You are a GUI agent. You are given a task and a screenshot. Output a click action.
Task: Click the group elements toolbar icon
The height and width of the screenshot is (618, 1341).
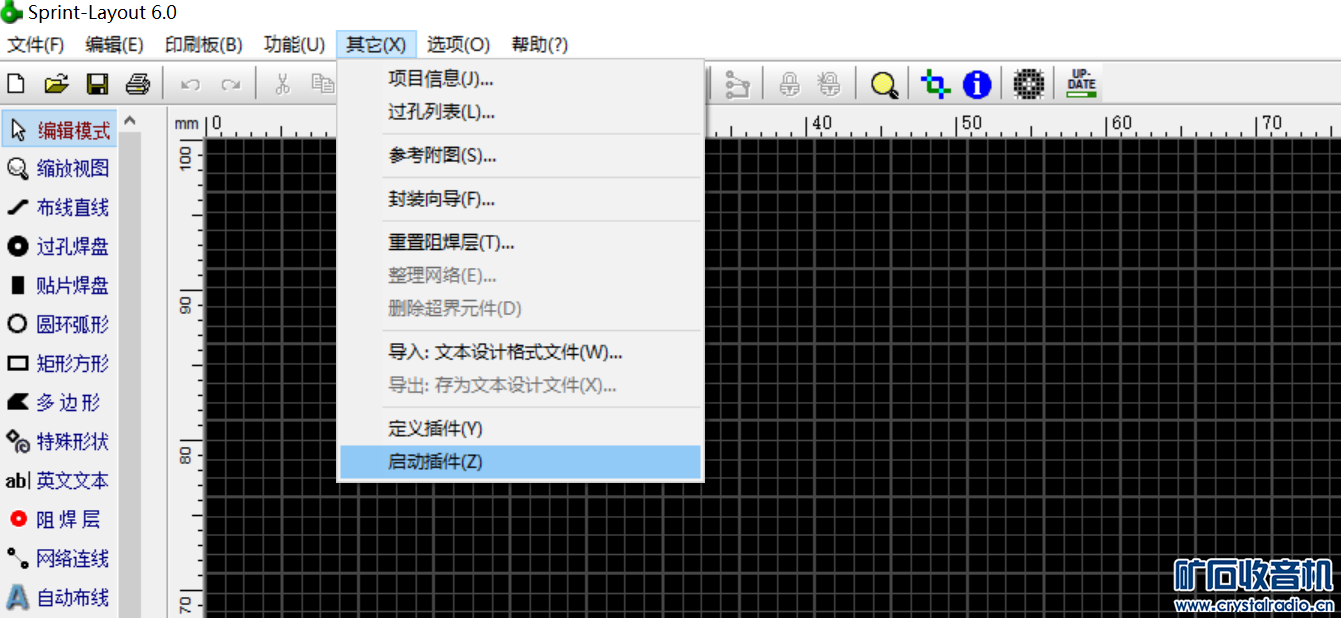pyautogui.click(x=737, y=84)
